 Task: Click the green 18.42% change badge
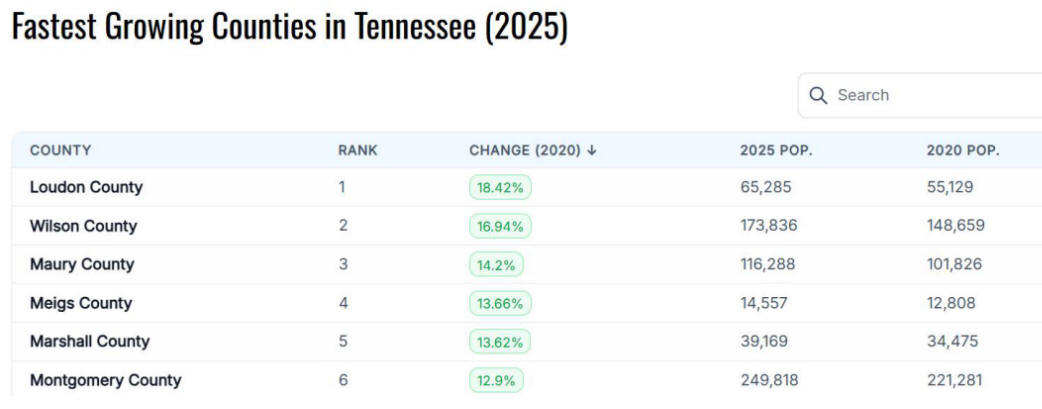500,188
